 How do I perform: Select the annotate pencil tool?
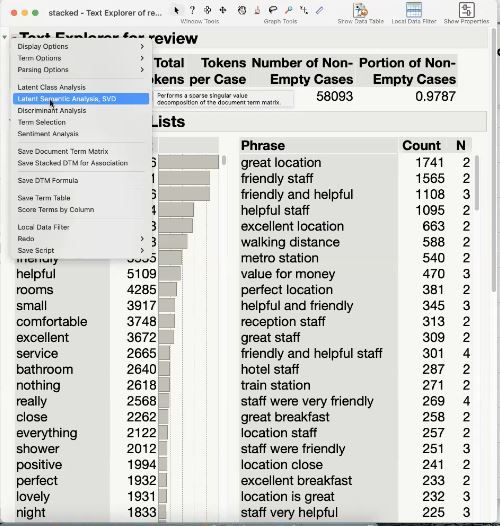pos(319,10)
